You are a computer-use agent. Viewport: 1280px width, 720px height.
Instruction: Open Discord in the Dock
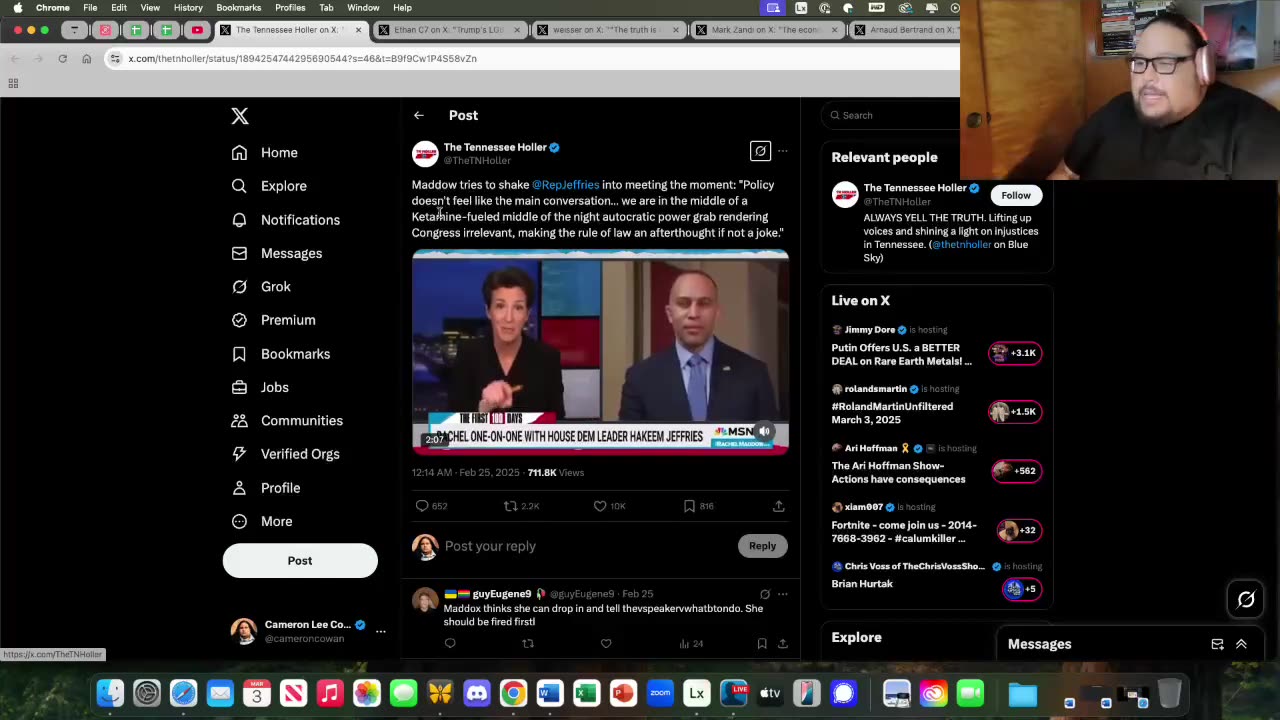477,693
